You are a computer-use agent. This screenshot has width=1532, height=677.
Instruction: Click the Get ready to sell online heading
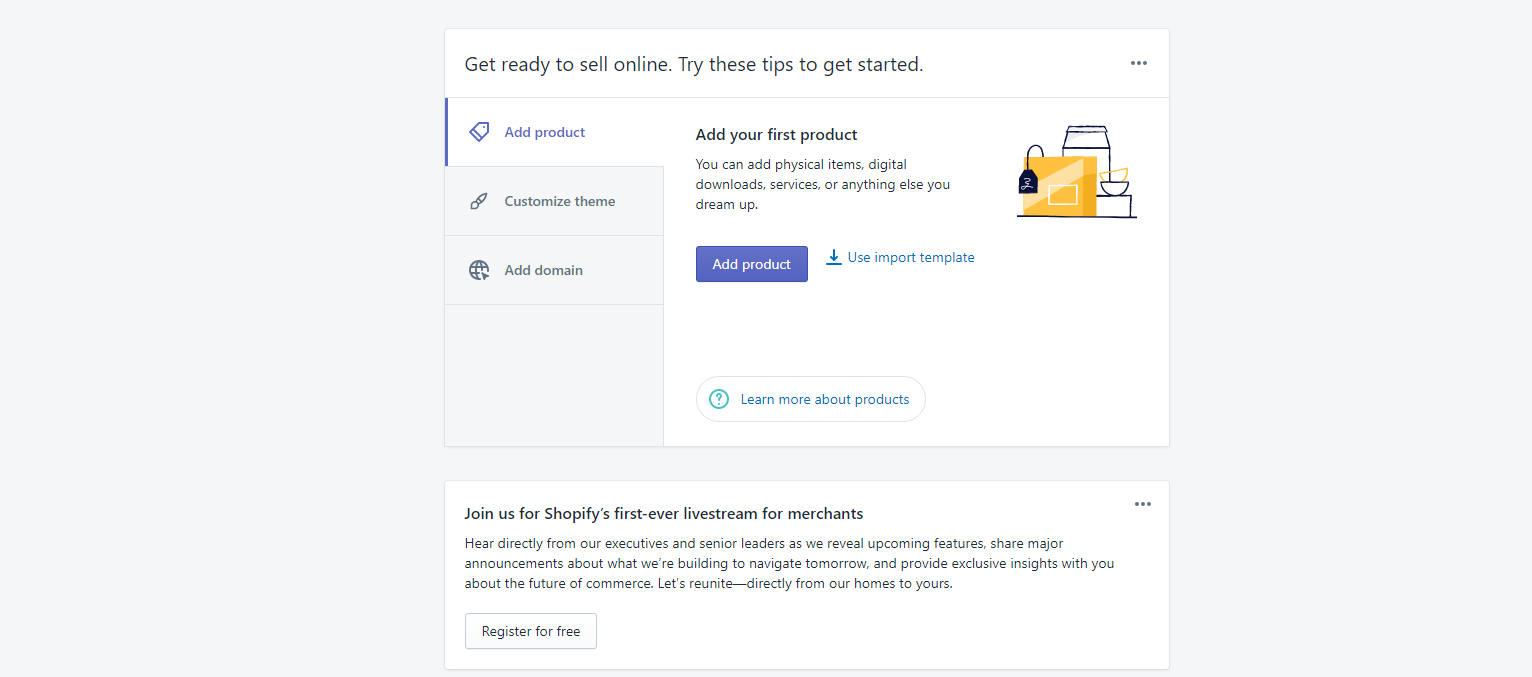click(x=694, y=65)
